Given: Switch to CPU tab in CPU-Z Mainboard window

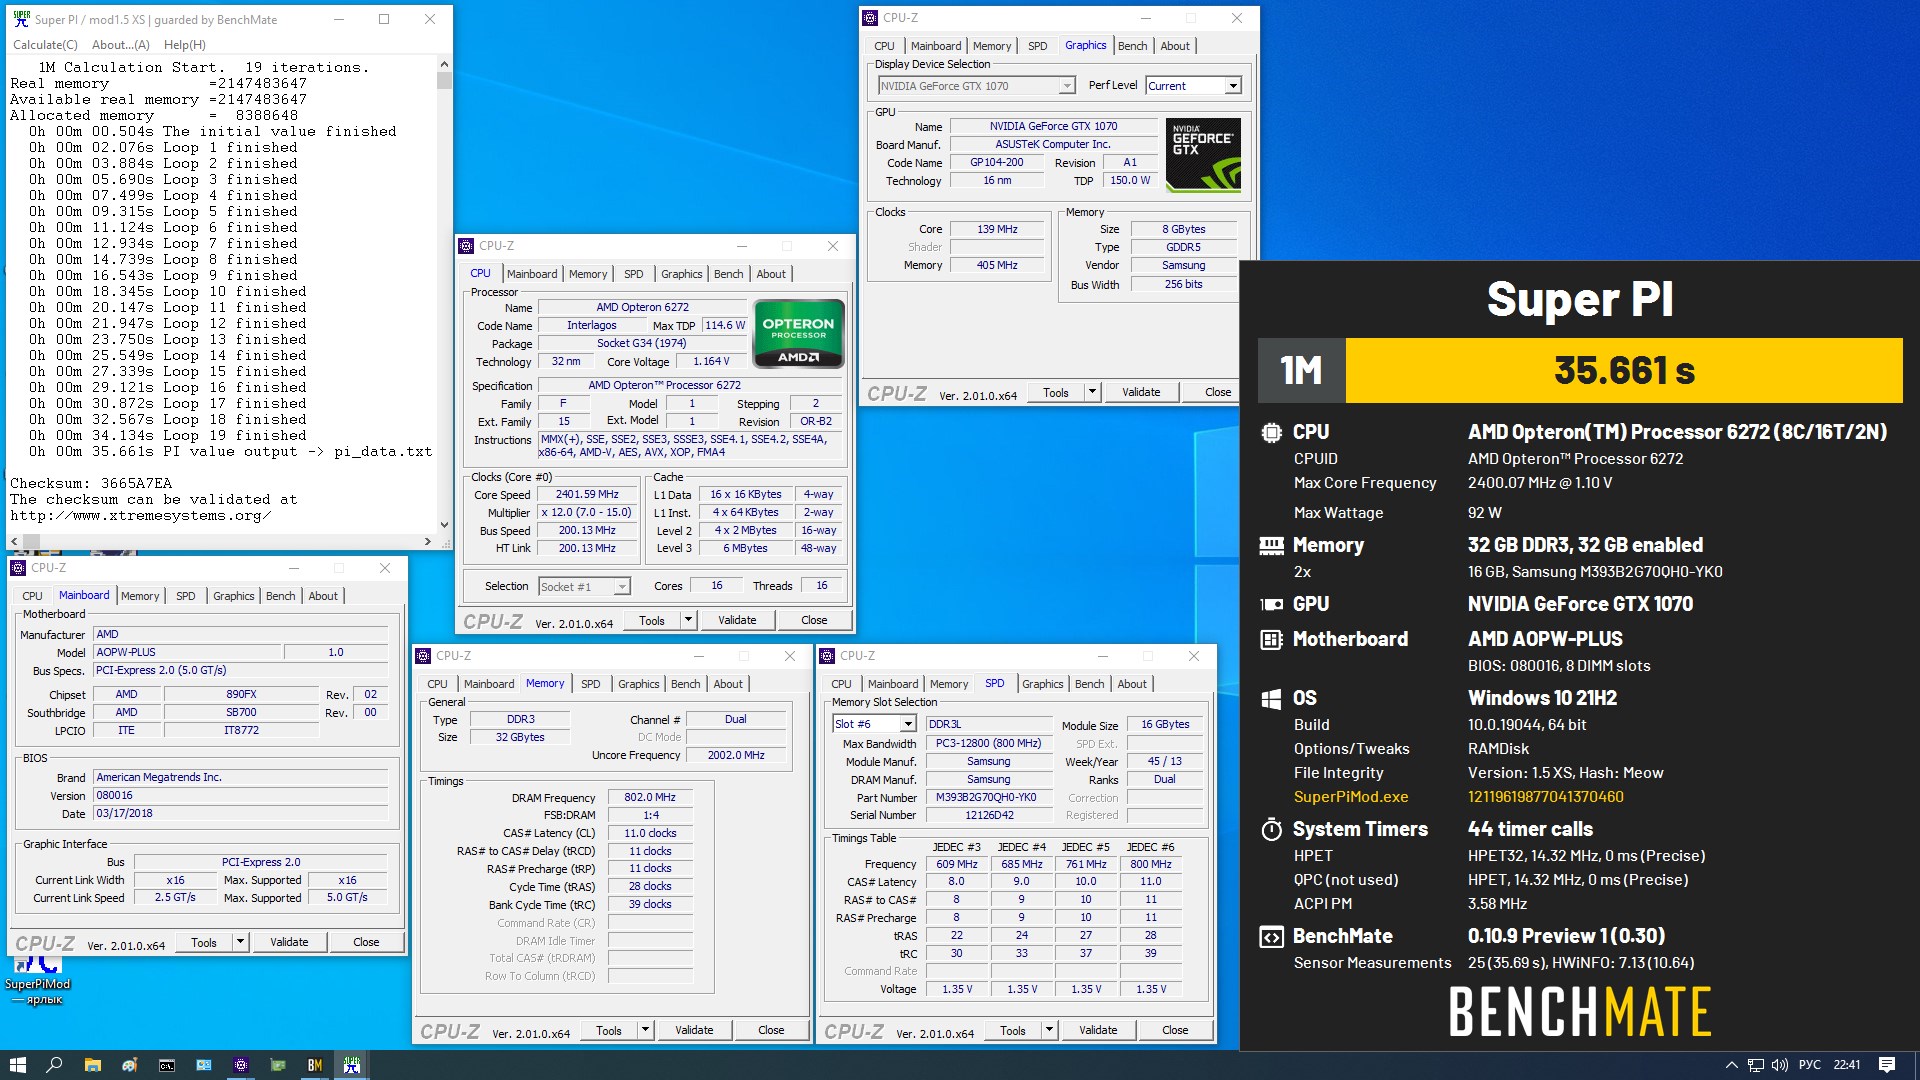Looking at the screenshot, I should point(33,596).
